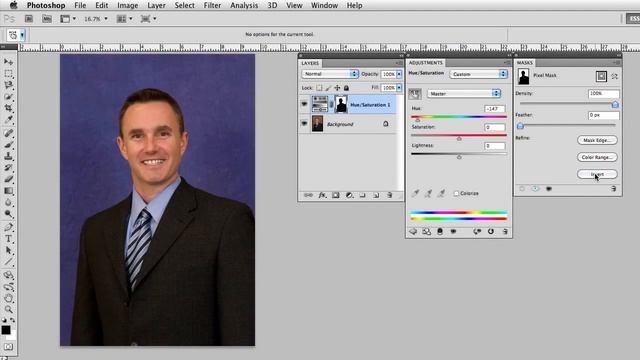Add layer mask from Layers panel footer
This screenshot has height=360, width=640.
coord(336,196)
